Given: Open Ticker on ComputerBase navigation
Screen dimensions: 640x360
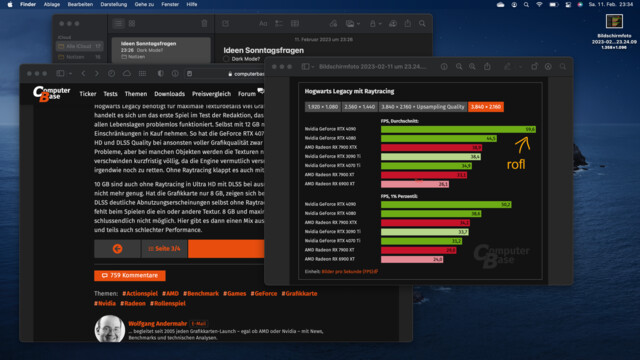Looking at the screenshot, I should [88, 94].
